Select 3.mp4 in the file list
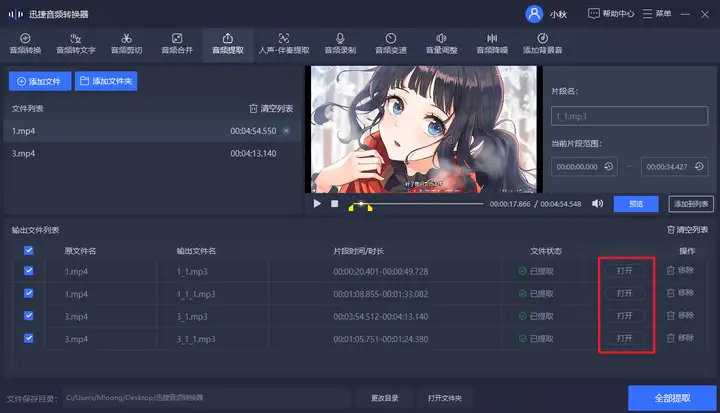 152,153
